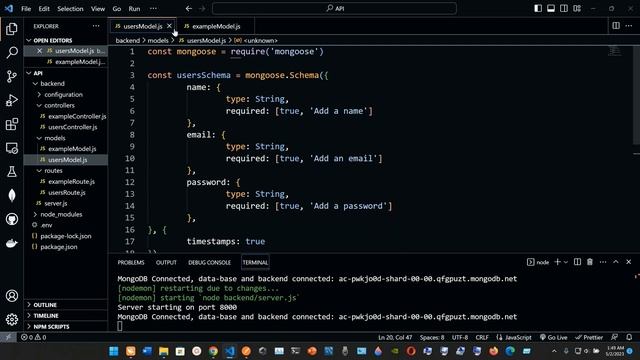The width and height of the screenshot is (640, 360).
Task: Open the Go menu
Action: click(x=117, y=9)
